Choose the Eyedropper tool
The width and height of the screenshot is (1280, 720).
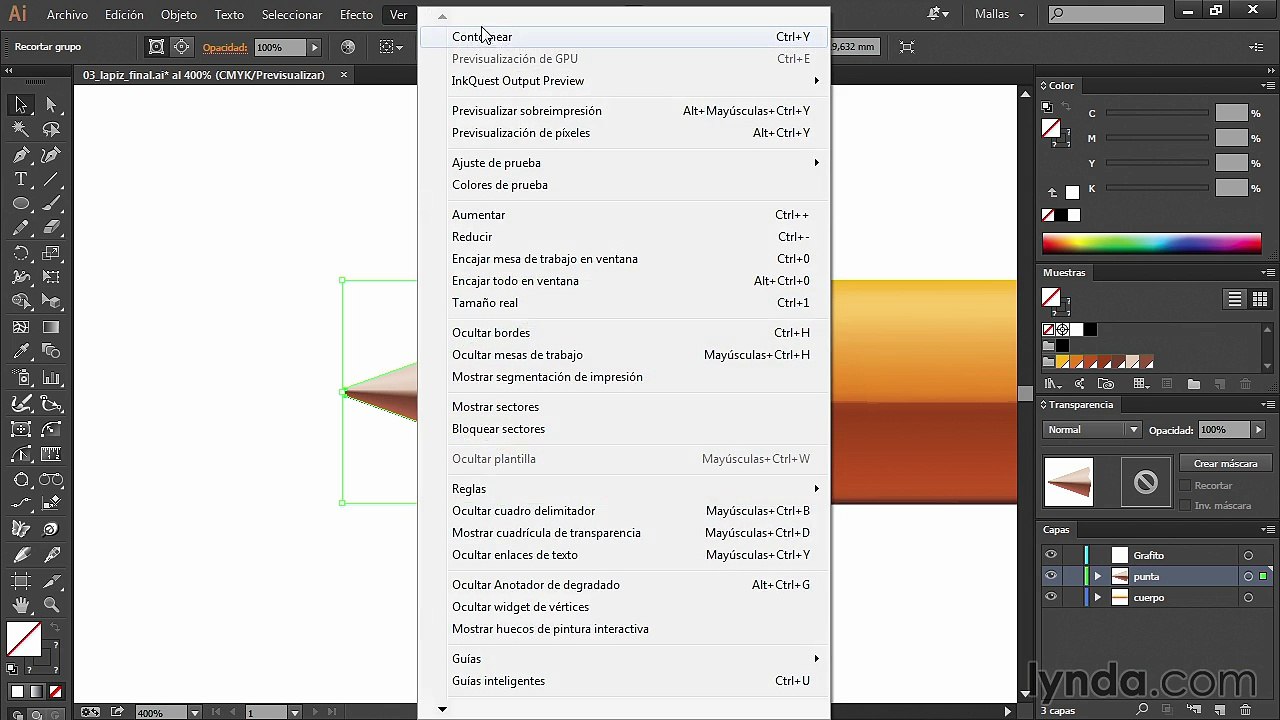21,352
